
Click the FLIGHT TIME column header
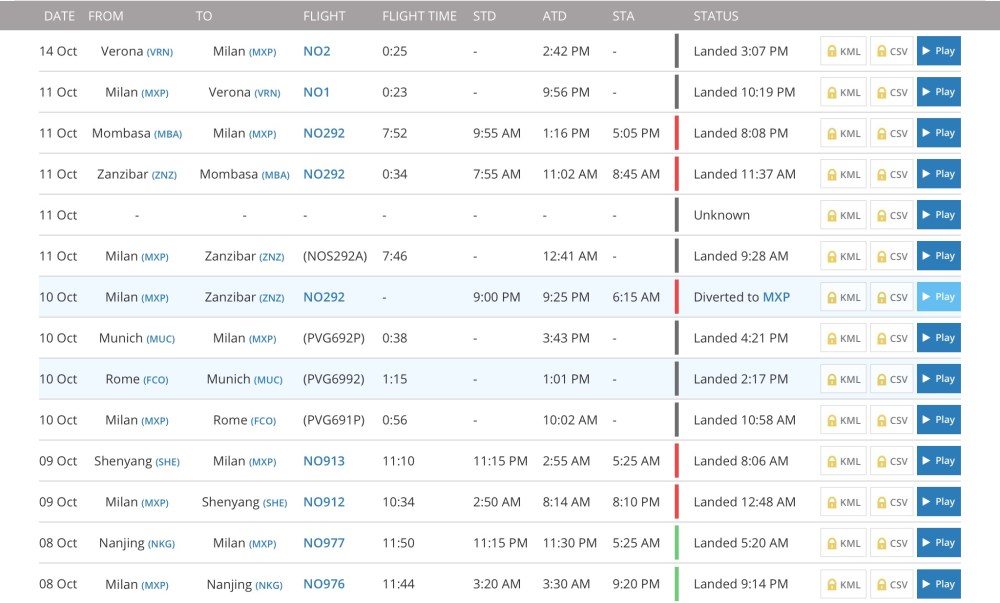click(x=419, y=16)
